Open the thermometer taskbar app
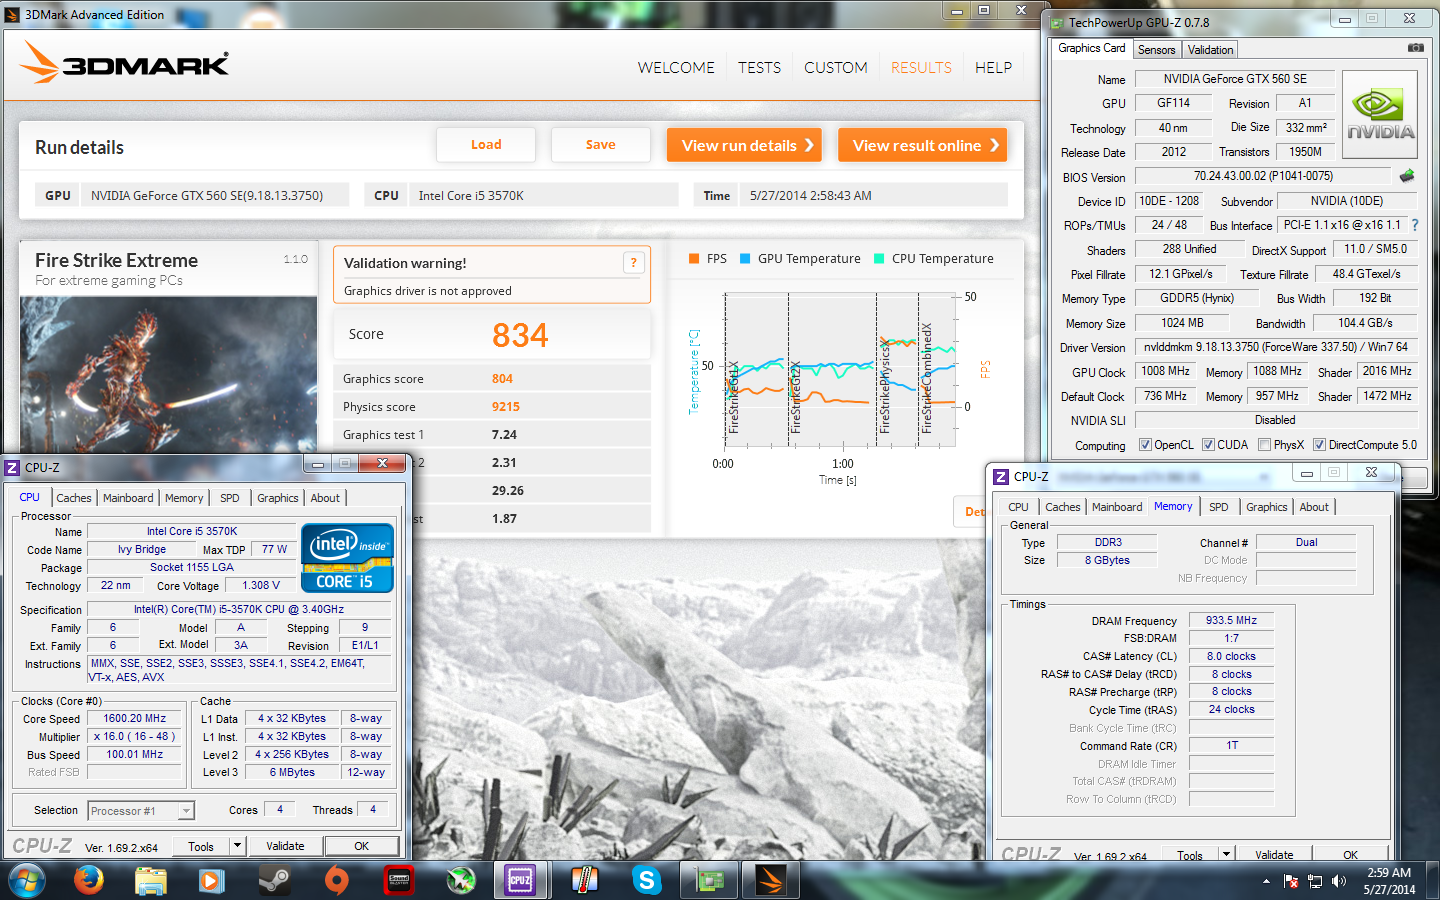The height and width of the screenshot is (900, 1440). pos(584,880)
